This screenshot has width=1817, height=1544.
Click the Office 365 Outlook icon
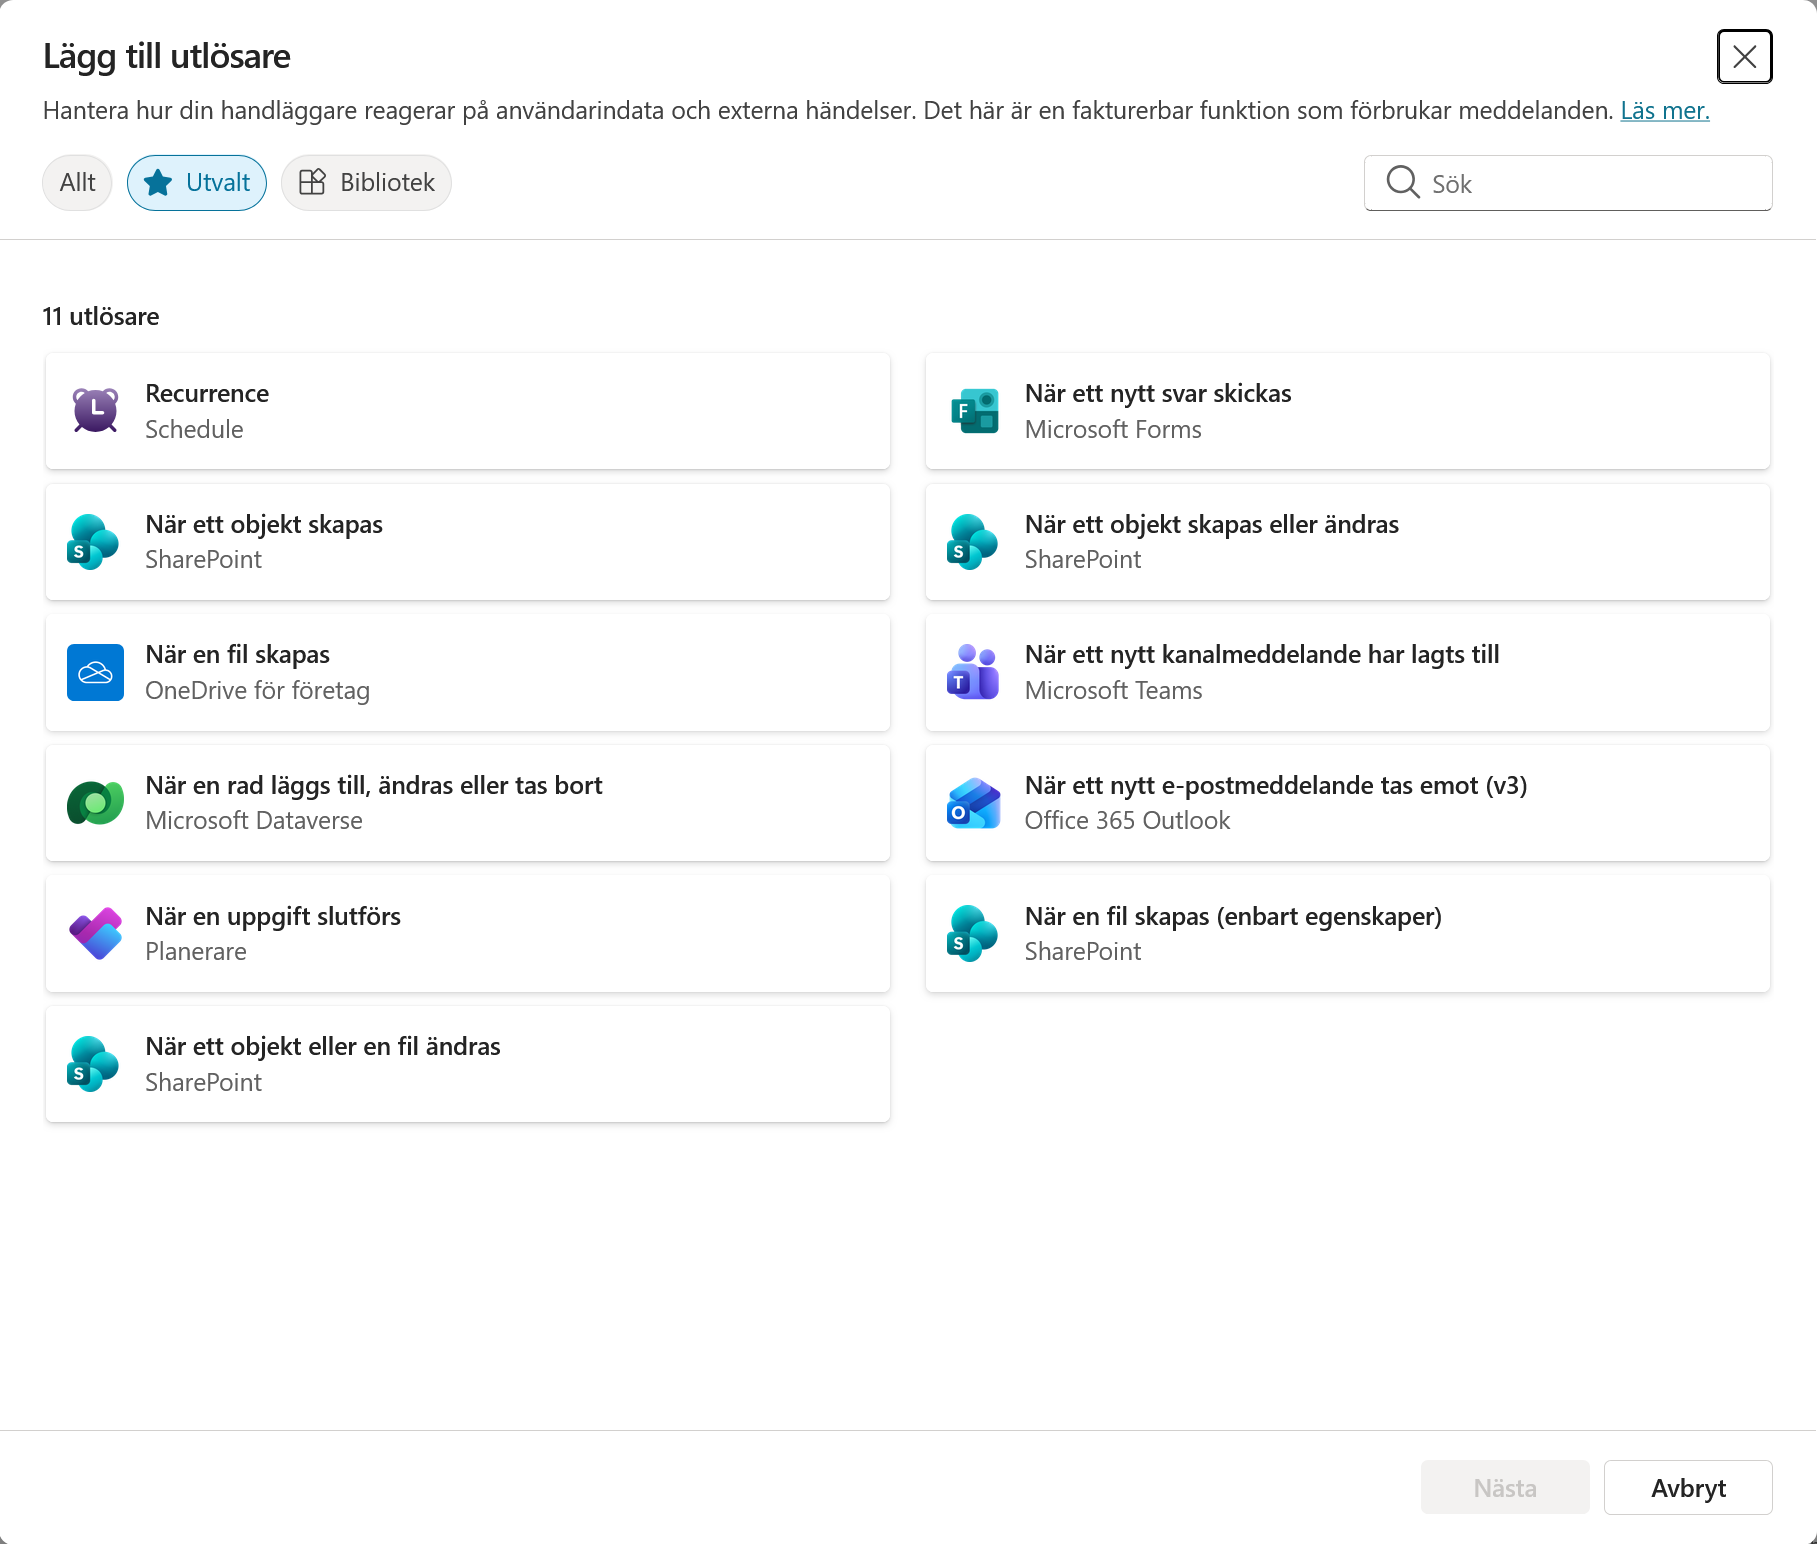pos(974,803)
